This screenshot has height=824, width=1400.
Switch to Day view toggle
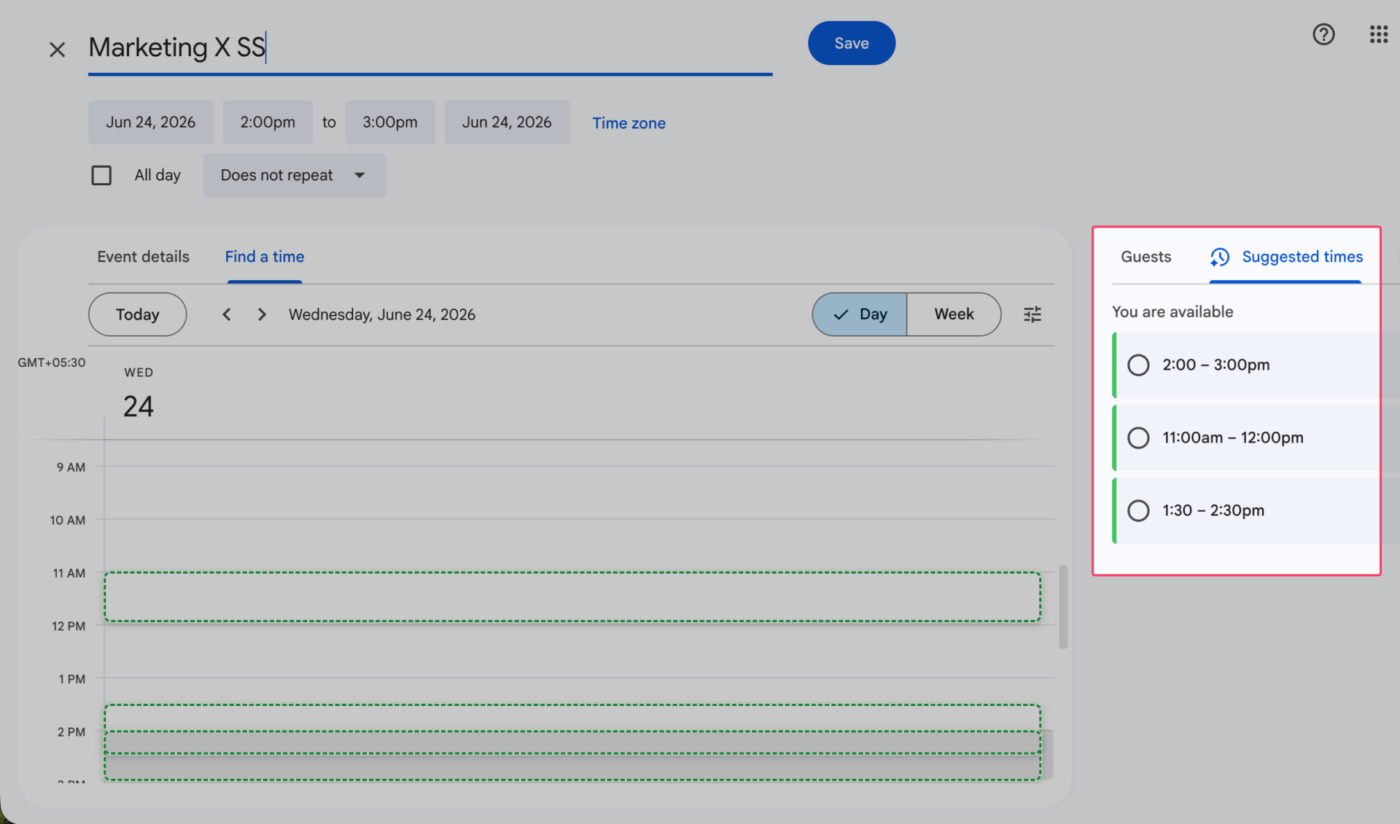860,314
